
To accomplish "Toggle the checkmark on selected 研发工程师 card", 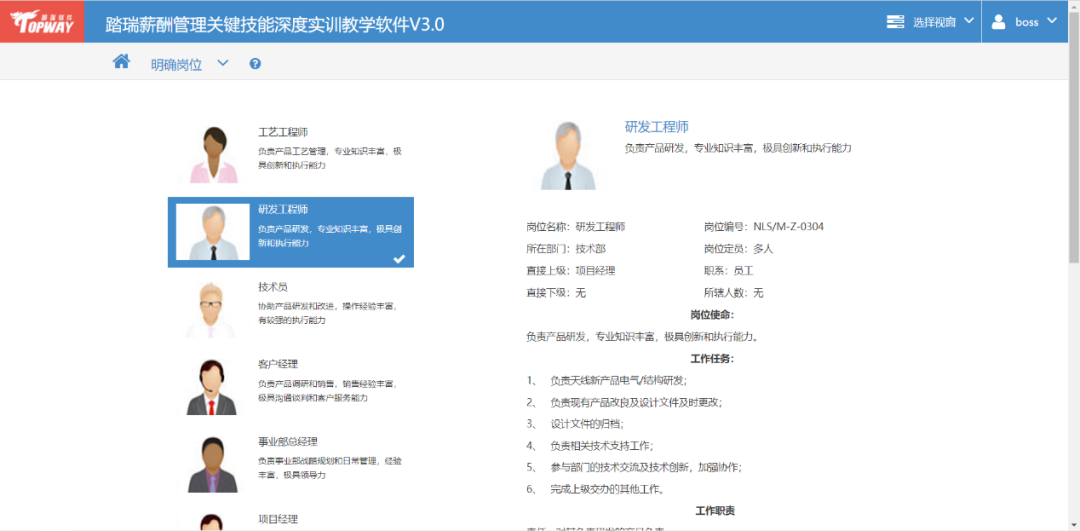I will (399, 258).
